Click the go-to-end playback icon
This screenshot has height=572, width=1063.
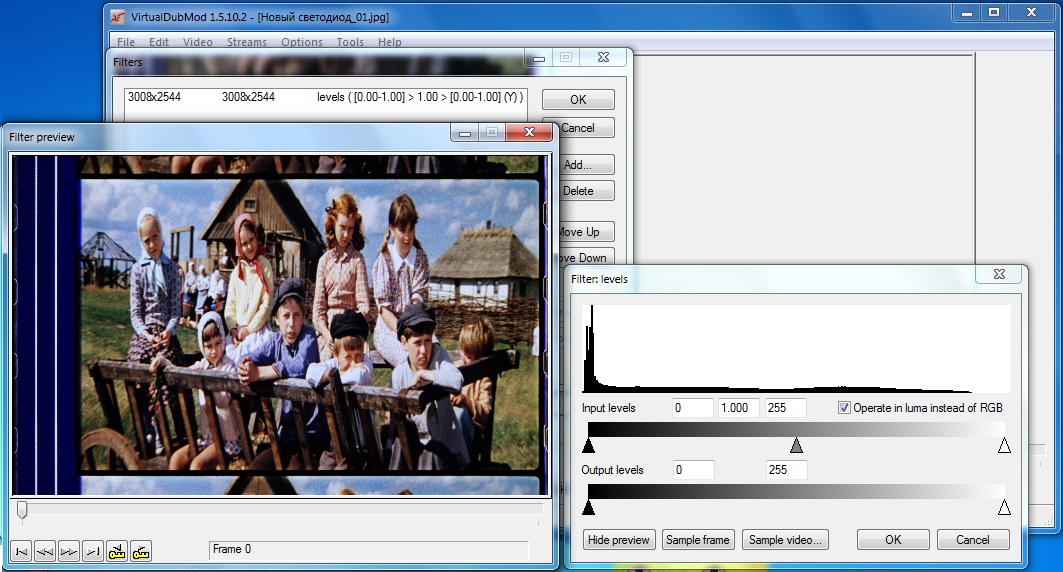pos(92,551)
